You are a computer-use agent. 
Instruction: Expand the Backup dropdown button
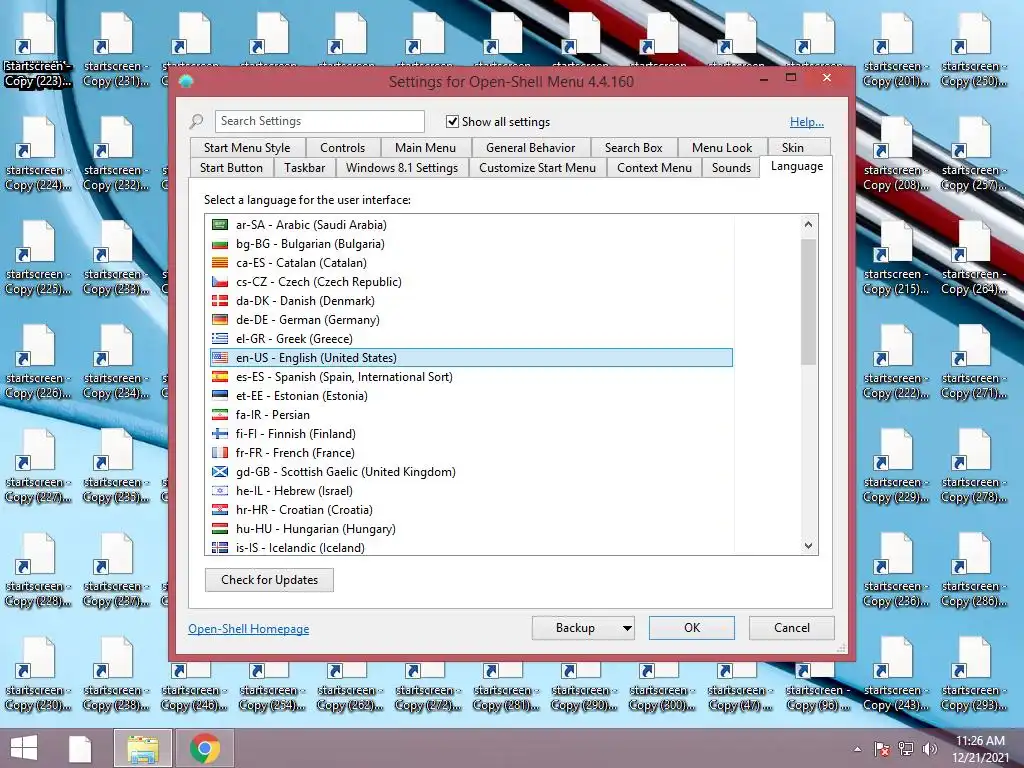click(627, 628)
